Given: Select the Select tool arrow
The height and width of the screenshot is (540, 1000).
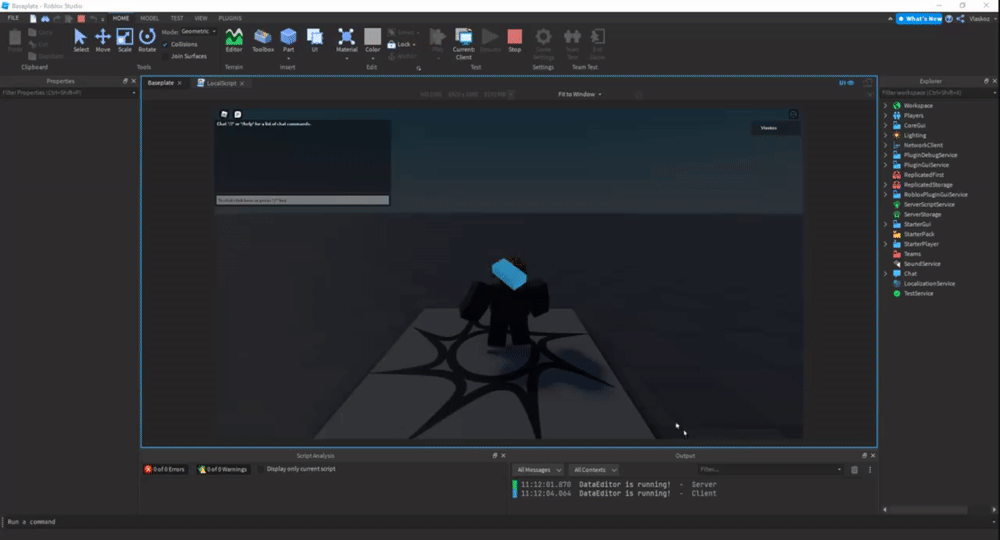Looking at the screenshot, I should pos(80,40).
